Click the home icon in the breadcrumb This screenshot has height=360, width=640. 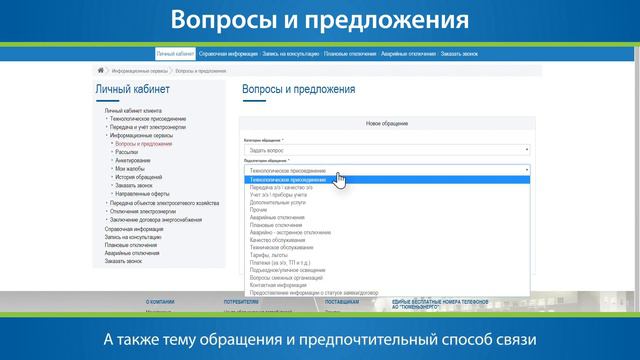click(x=100, y=71)
